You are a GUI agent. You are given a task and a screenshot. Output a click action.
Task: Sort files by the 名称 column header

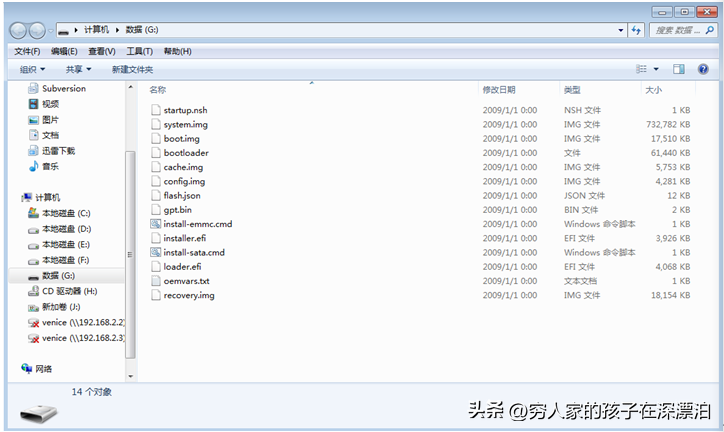[x=158, y=90]
